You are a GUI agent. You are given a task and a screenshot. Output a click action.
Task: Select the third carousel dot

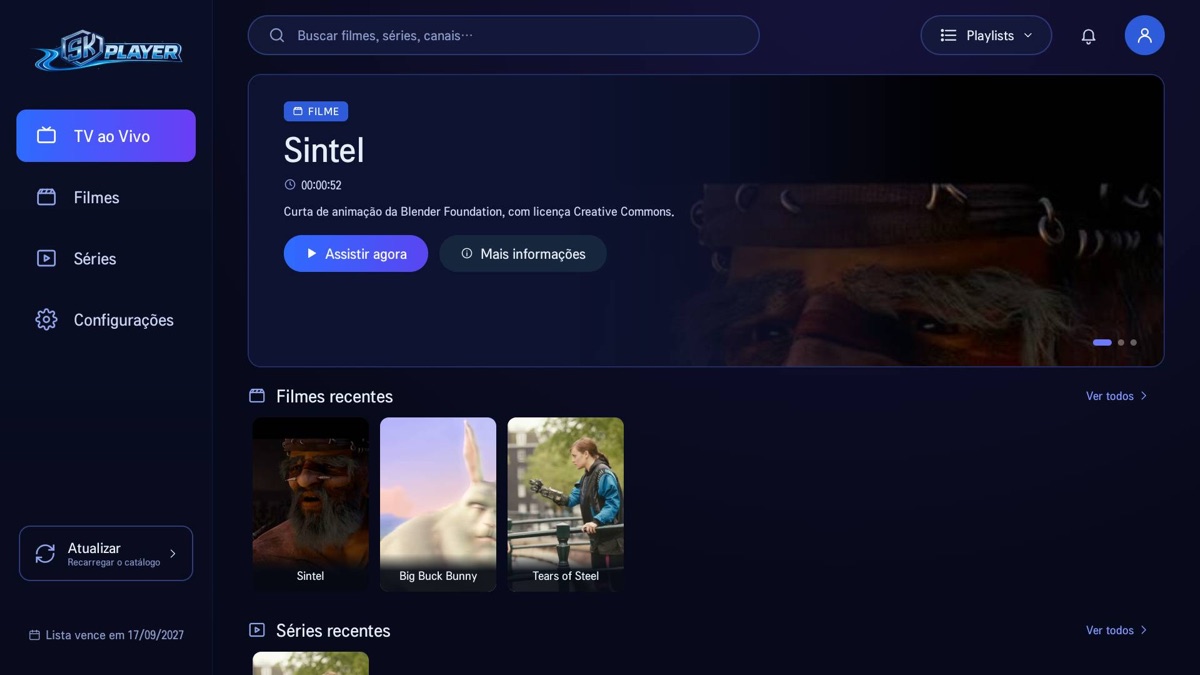click(1133, 343)
